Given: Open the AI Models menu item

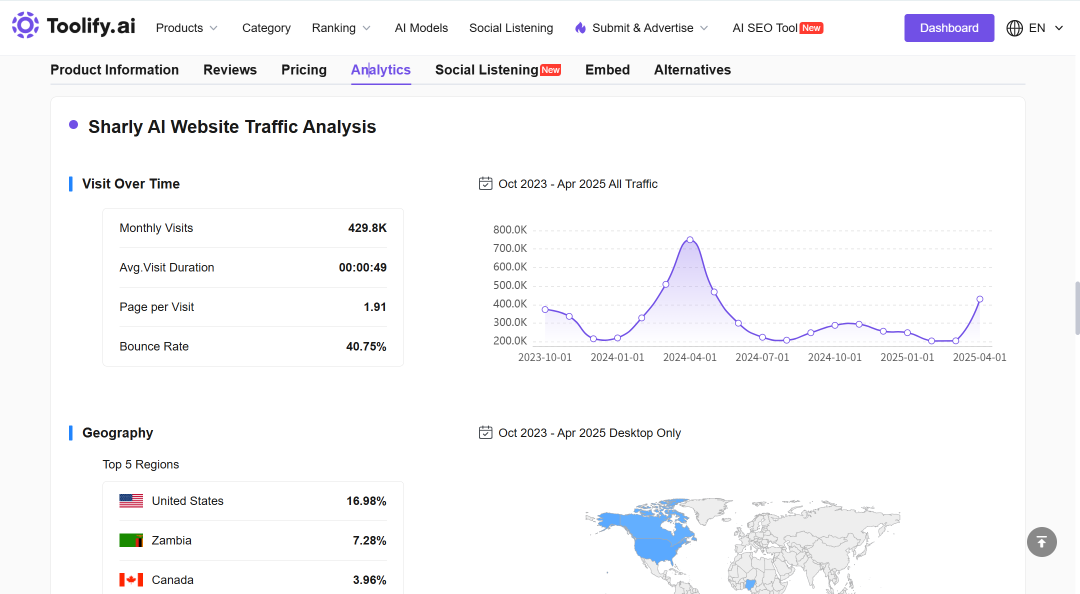Looking at the screenshot, I should click(421, 28).
